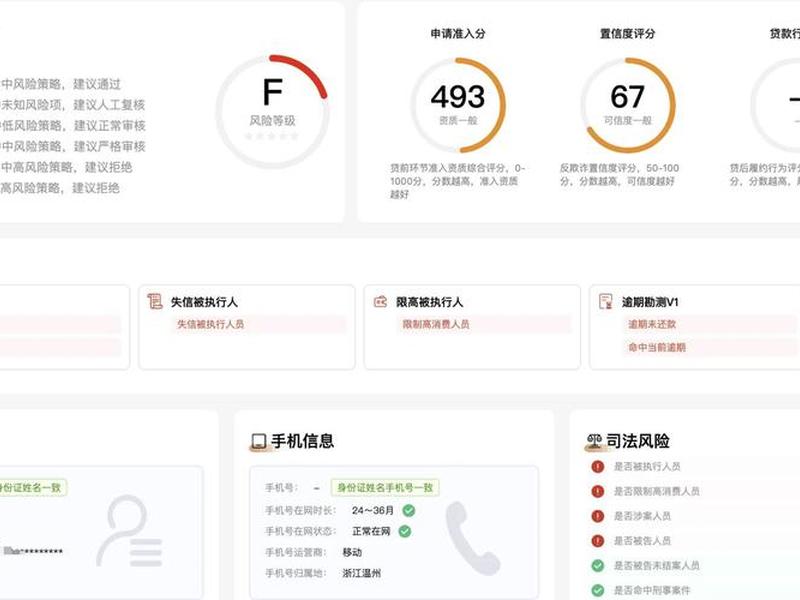
Task: Click the phone device icon beside 手机信息
Action: pos(259,441)
